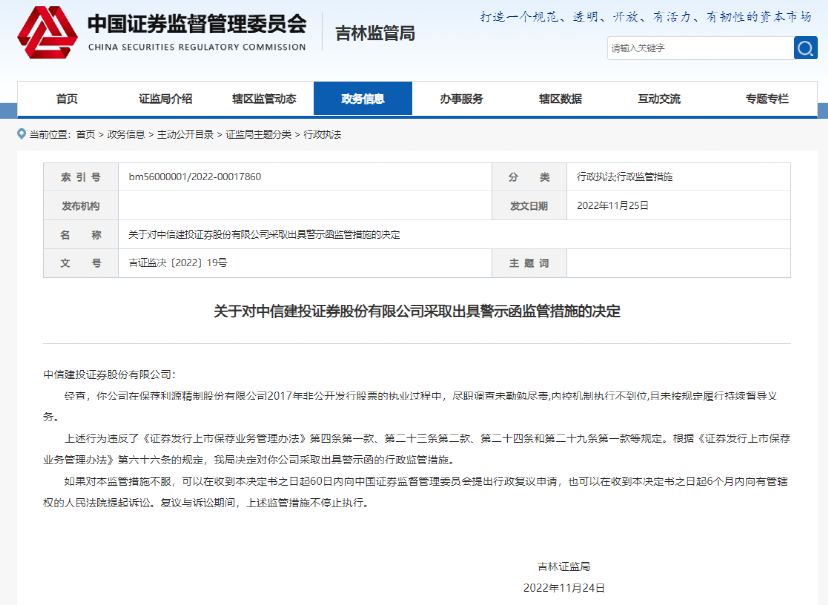Open the 互动交流 navigation tab
Screen dimensions: 828x605
point(659,99)
